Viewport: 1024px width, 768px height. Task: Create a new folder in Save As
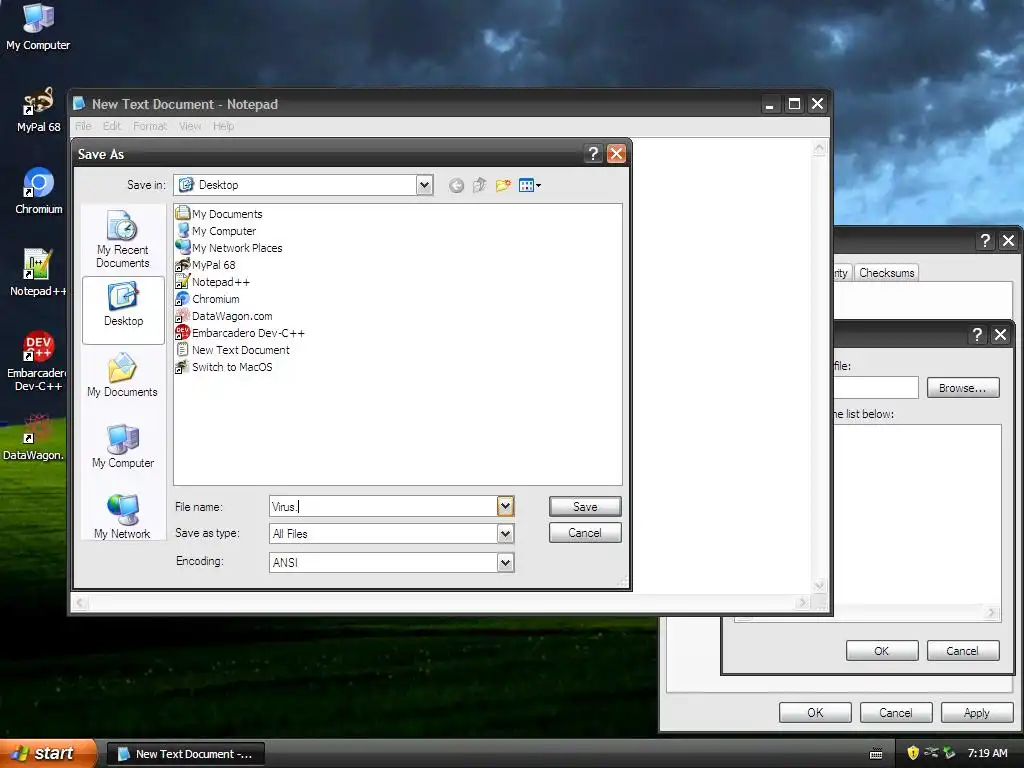(503, 185)
